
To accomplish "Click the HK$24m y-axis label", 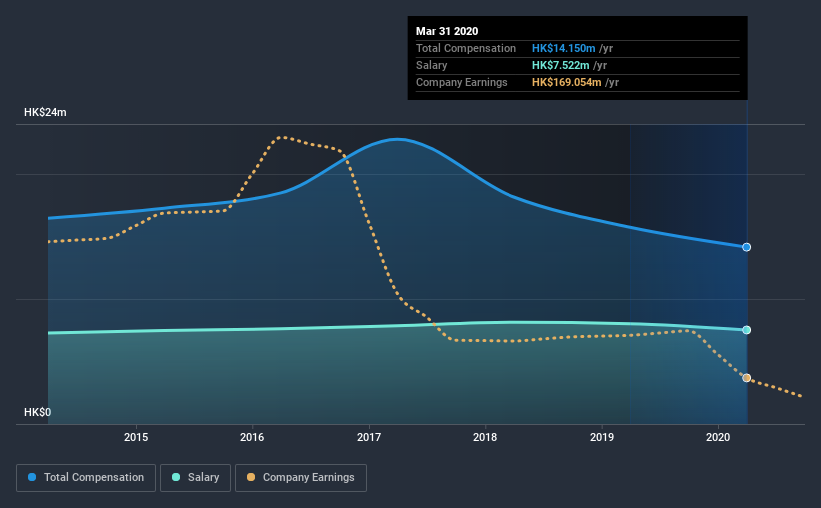I will [x=45, y=113].
